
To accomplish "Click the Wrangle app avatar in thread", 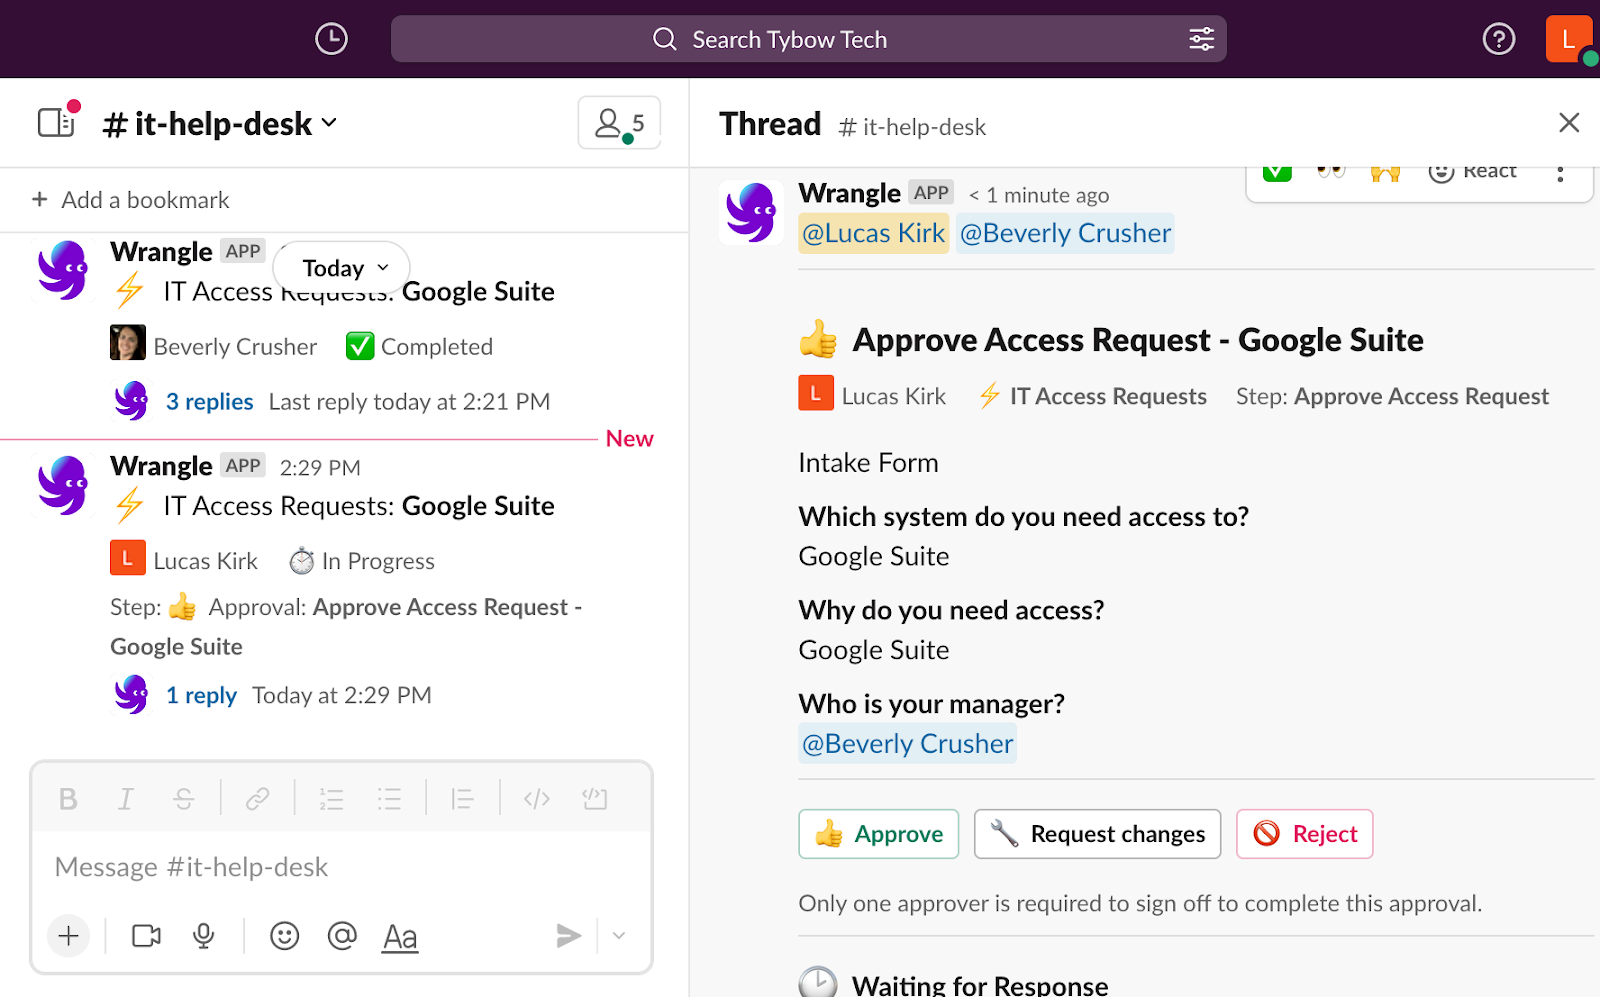I will (750, 212).
